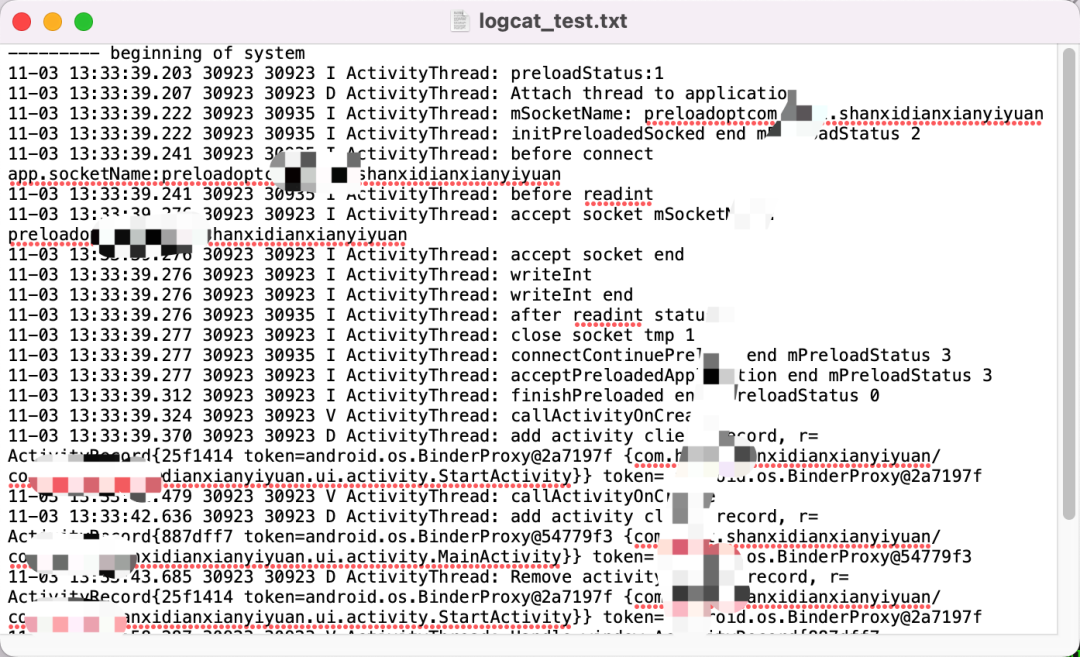This screenshot has height=657, width=1080.
Task: Enter full screen with the green button
Action: coord(84,21)
